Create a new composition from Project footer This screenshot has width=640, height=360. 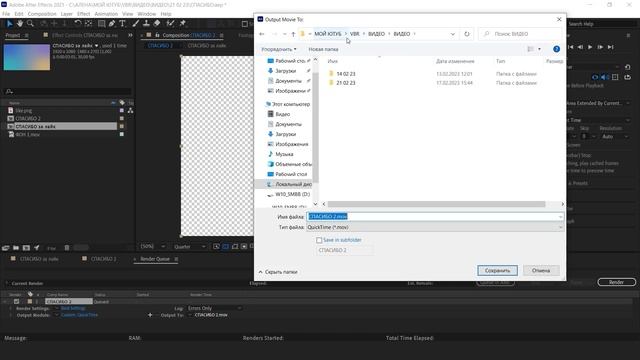tap(26, 248)
